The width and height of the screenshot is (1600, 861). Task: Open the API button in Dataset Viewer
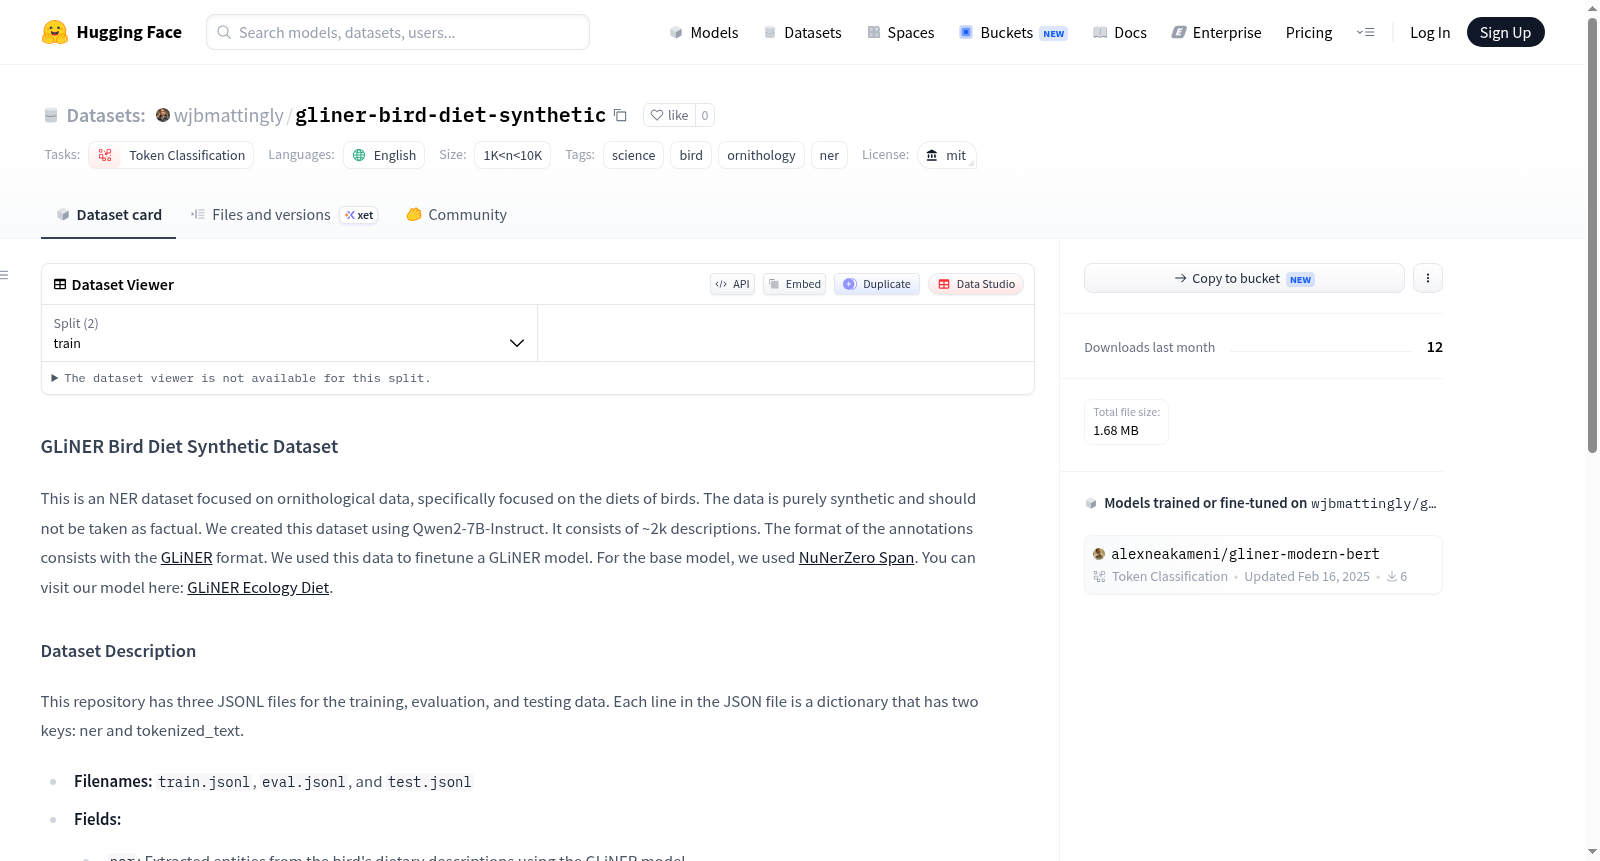(x=732, y=284)
